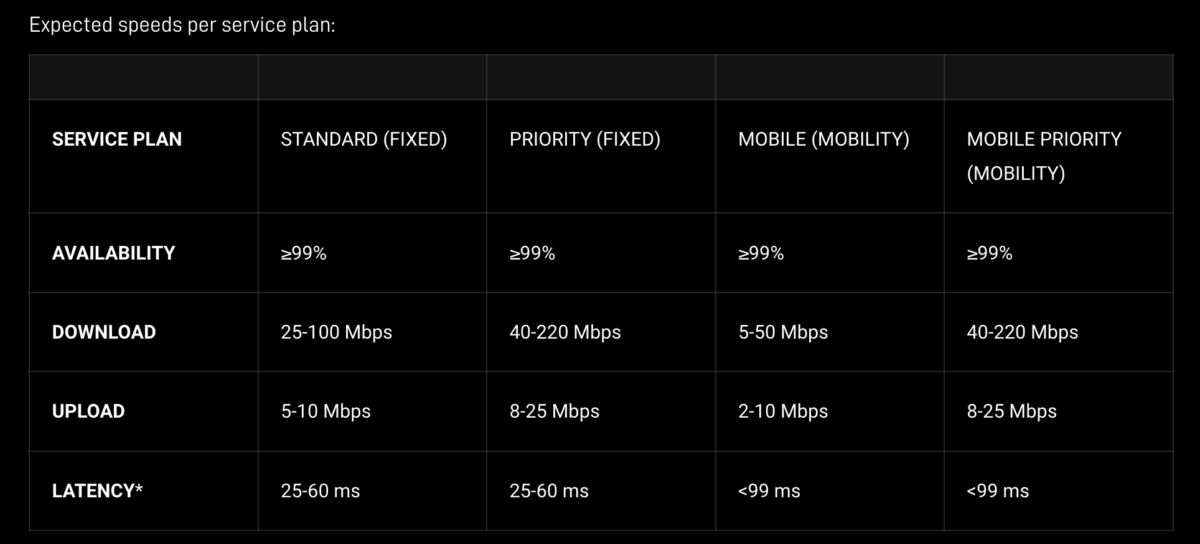Image resolution: width=1200 pixels, height=544 pixels.
Task: Select the SERVICE PLAN row header
Action: tap(117, 139)
